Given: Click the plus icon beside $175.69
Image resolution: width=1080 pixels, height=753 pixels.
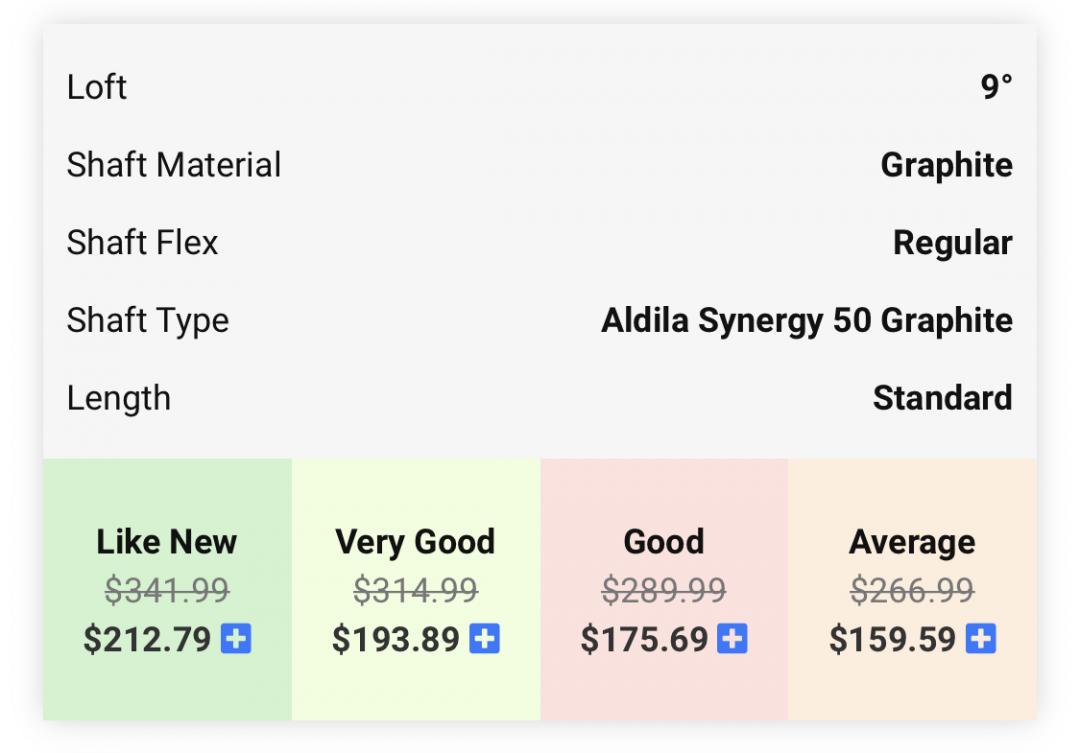Looking at the screenshot, I should click(x=732, y=638).
